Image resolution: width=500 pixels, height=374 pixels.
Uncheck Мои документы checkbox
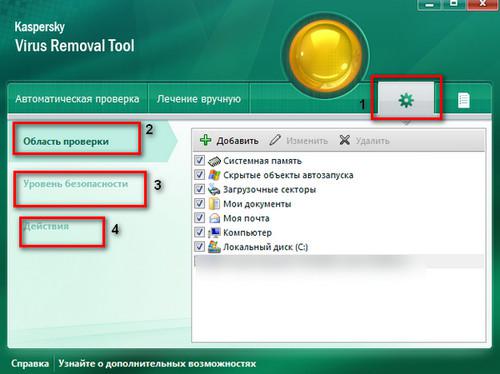(x=199, y=203)
